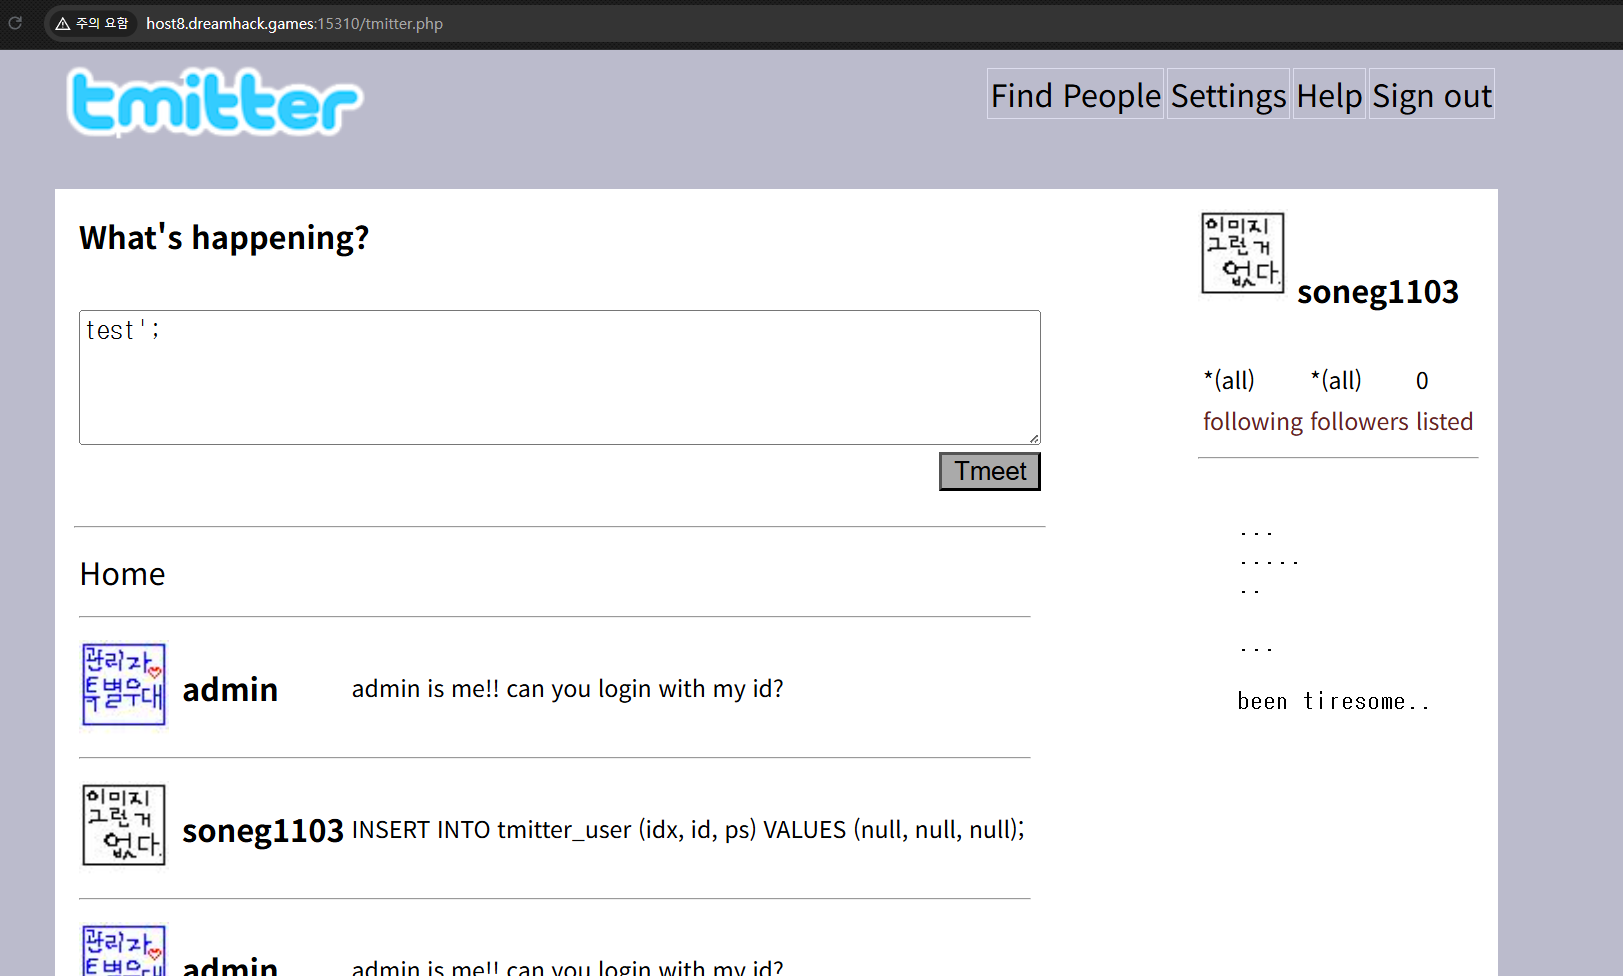Open Find People page
This screenshot has height=976, width=1623.
click(x=1075, y=95)
